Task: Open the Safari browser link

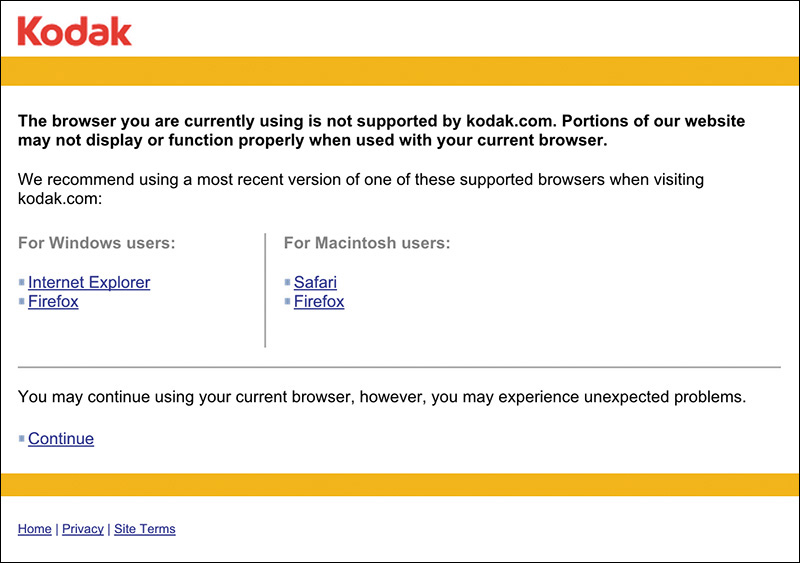Action: pos(315,283)
